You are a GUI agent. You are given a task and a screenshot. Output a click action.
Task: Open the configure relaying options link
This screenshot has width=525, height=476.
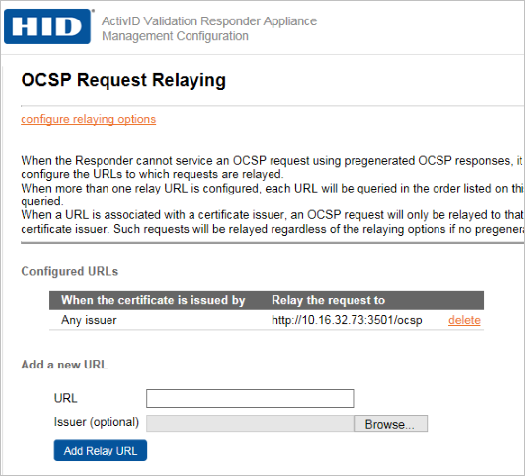click(x=89, y=119)
